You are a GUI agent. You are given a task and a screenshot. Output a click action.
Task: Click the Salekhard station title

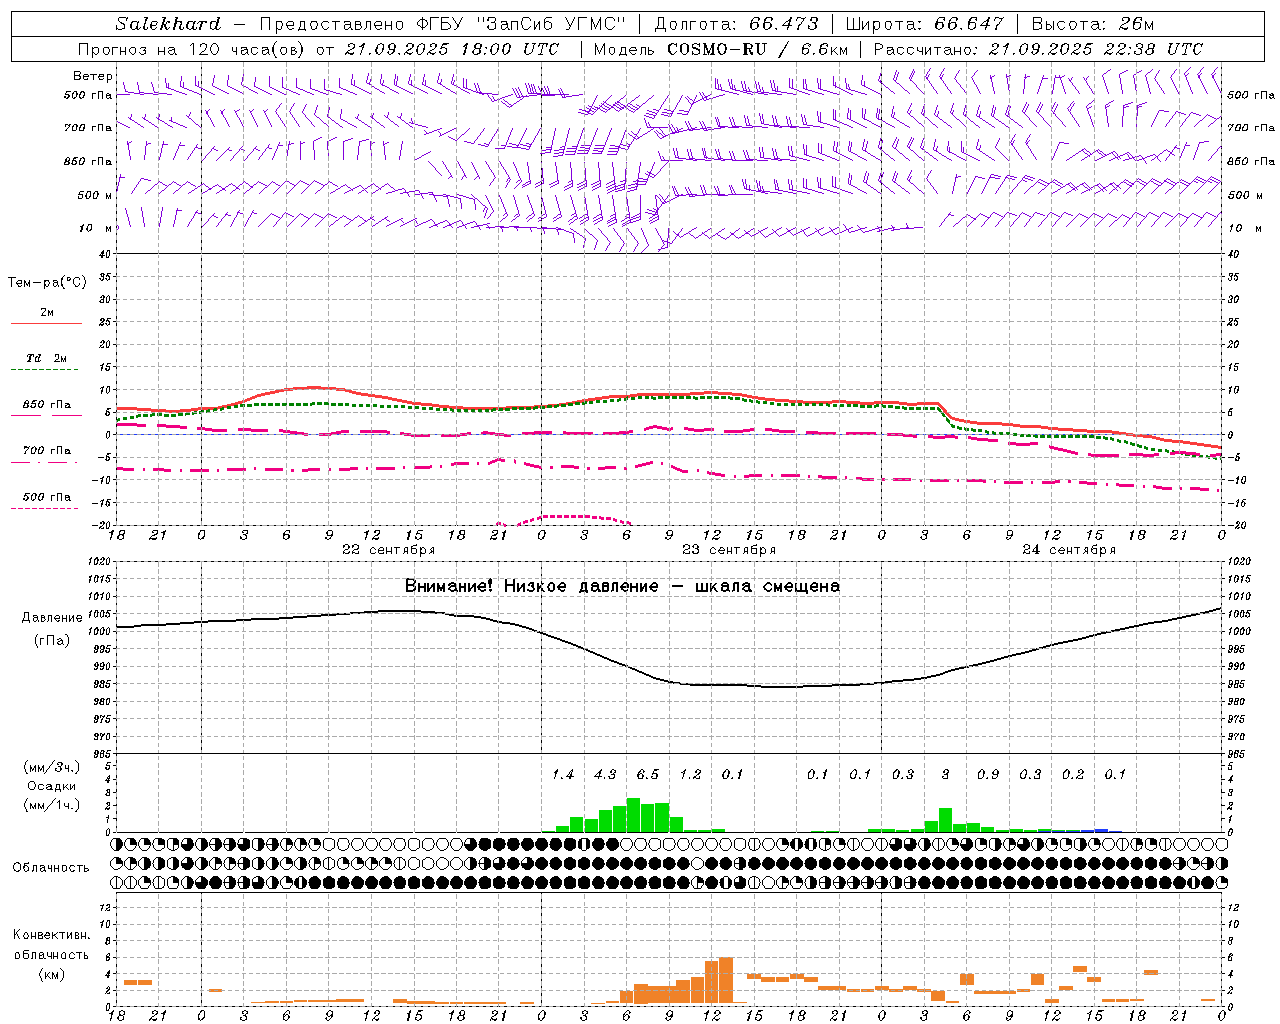click(x=168, y=24)
